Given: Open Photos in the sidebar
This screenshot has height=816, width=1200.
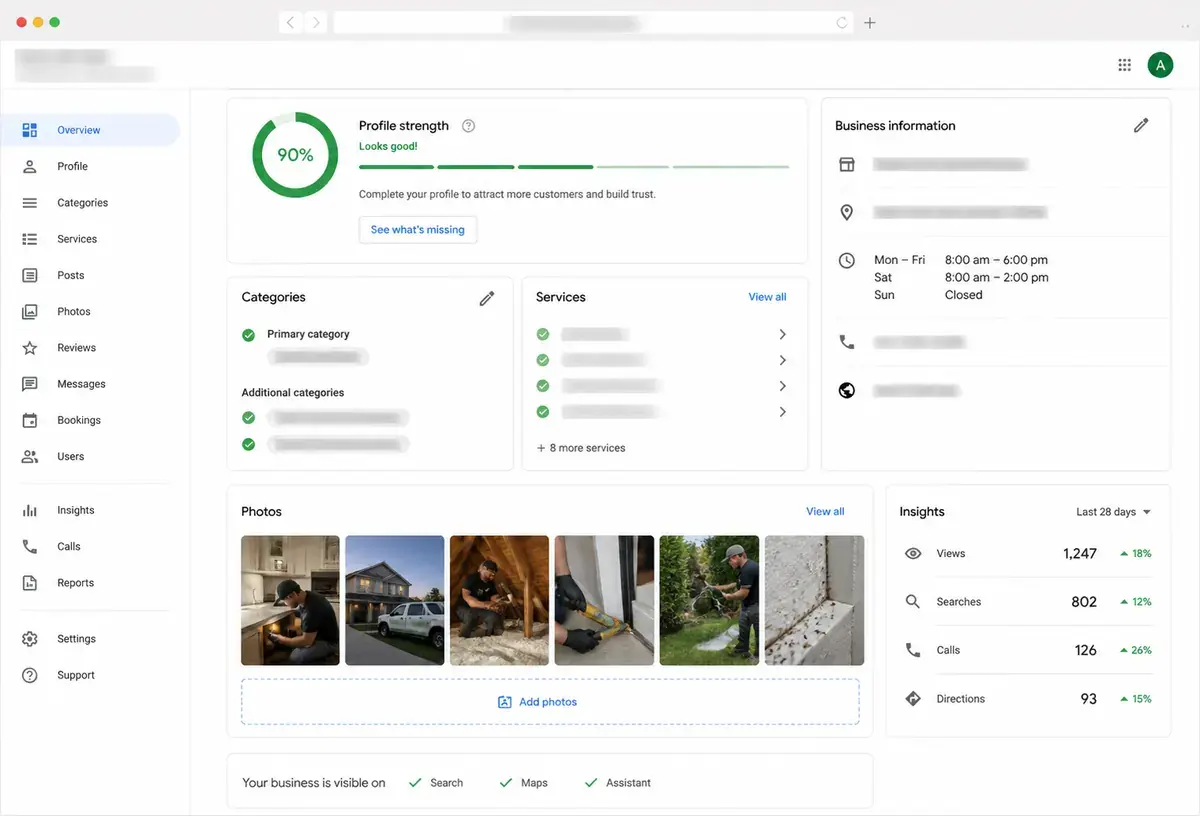Looking at the screenshot, I should [x=74, y=312].
